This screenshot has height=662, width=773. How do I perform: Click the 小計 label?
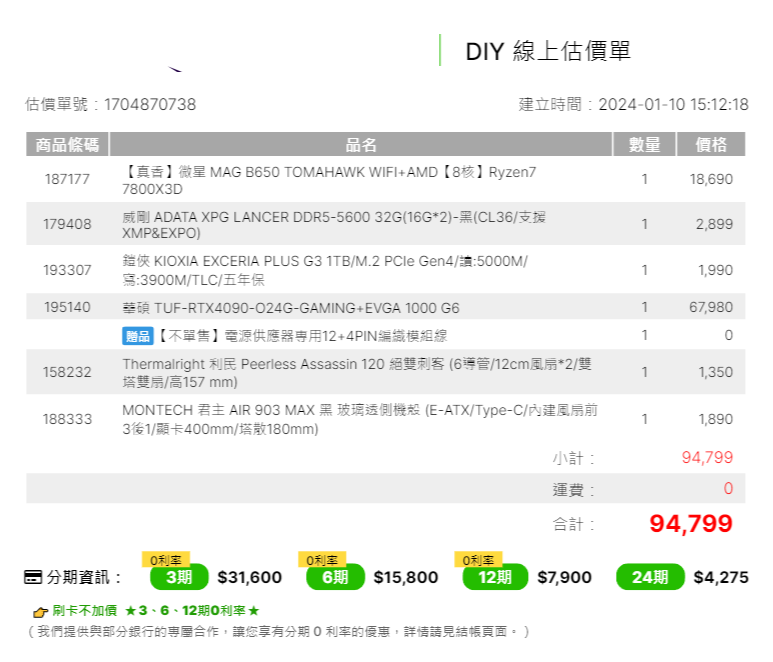[573, 458]
